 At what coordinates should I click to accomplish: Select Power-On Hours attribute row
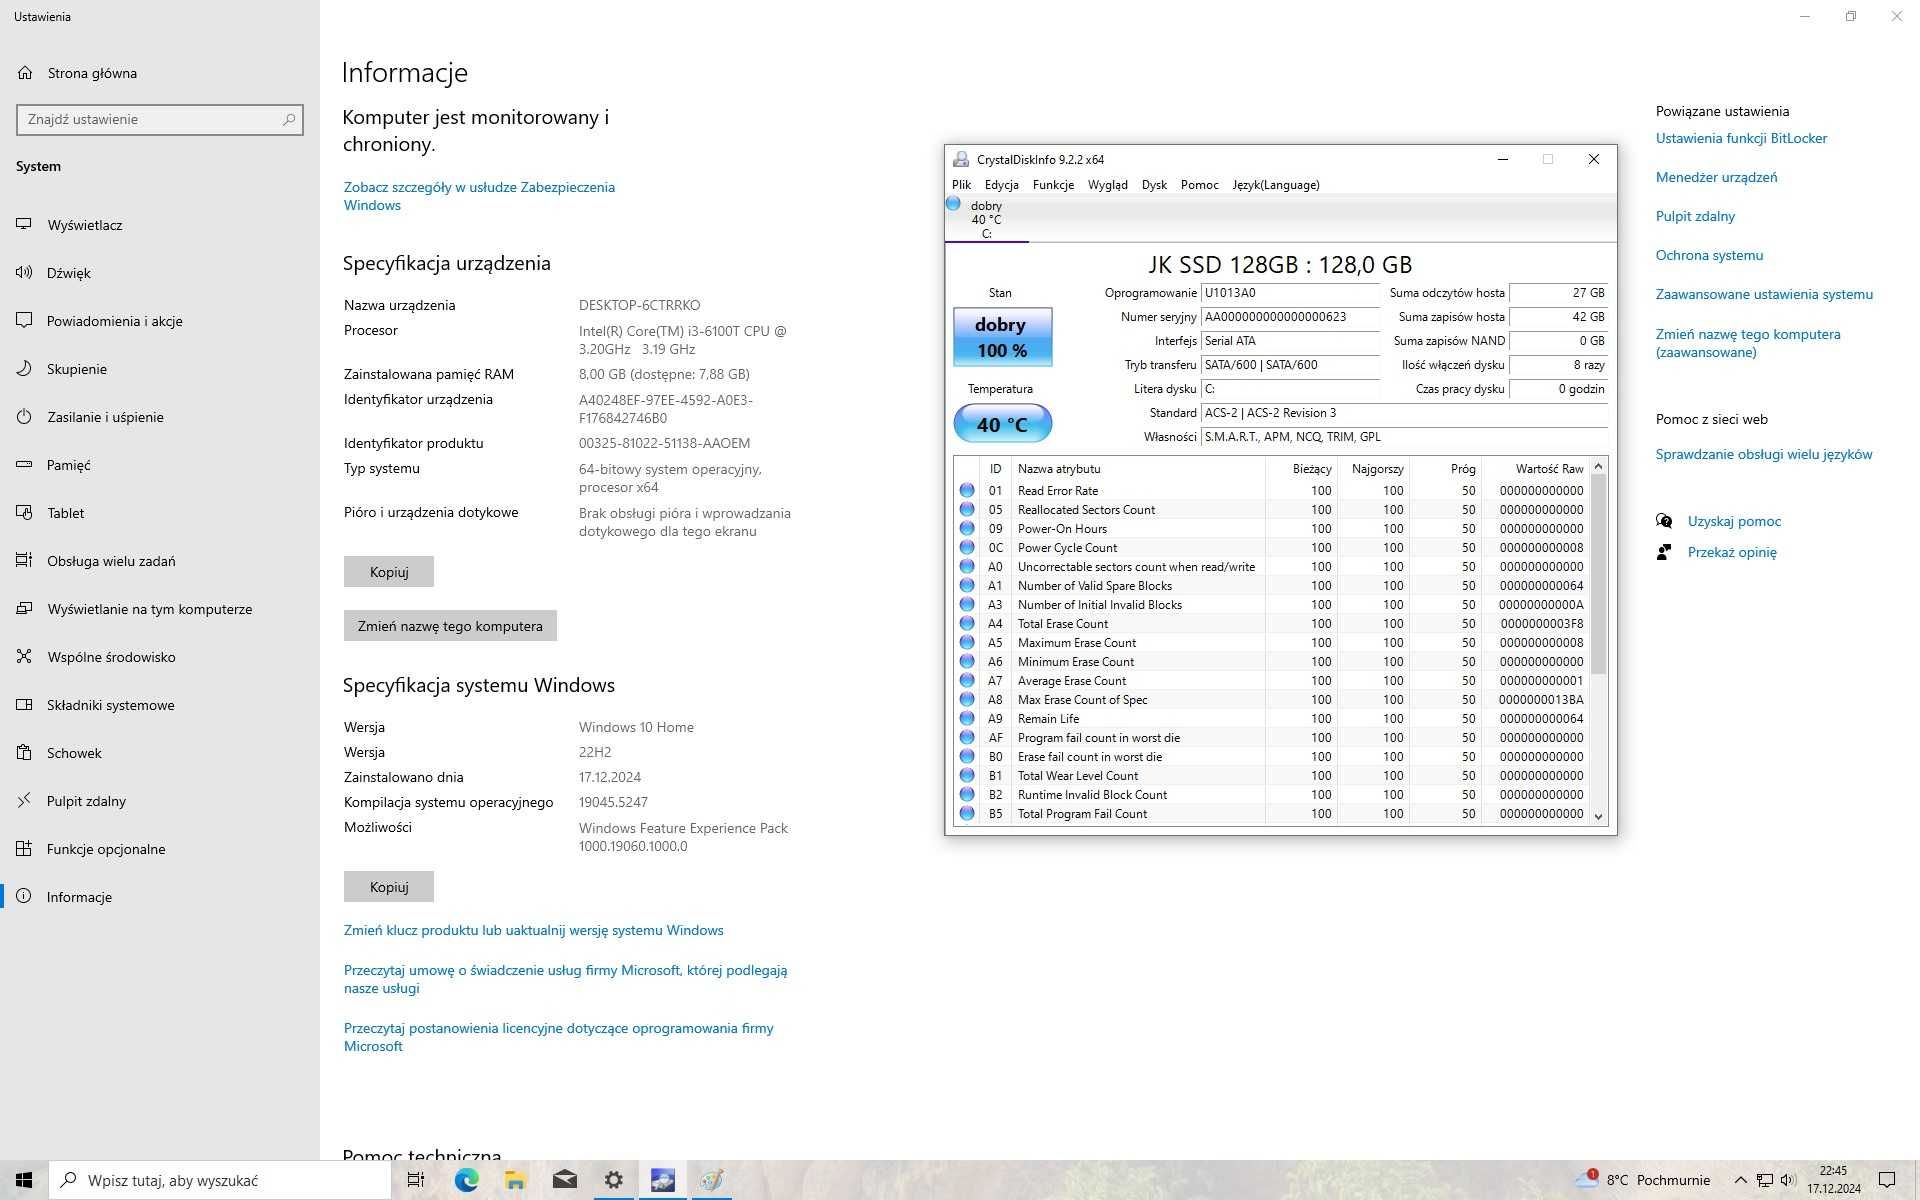1272,529
